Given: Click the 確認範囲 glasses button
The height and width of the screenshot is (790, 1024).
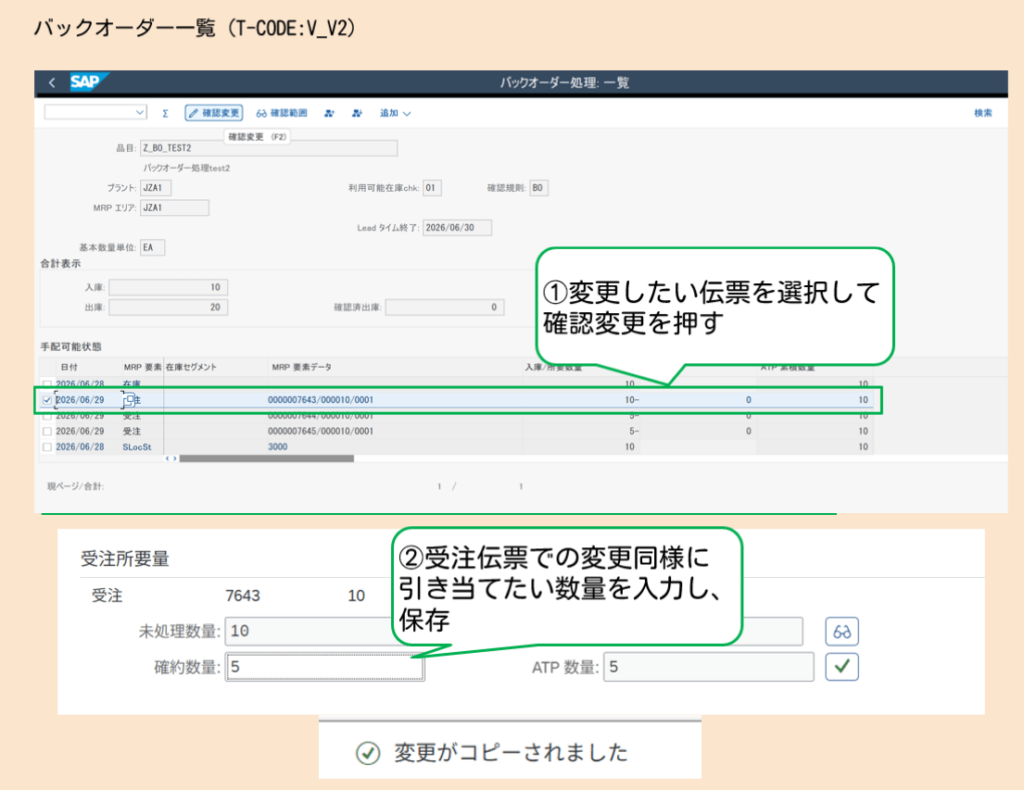Looking at the screenshot, I should point(281,113).
